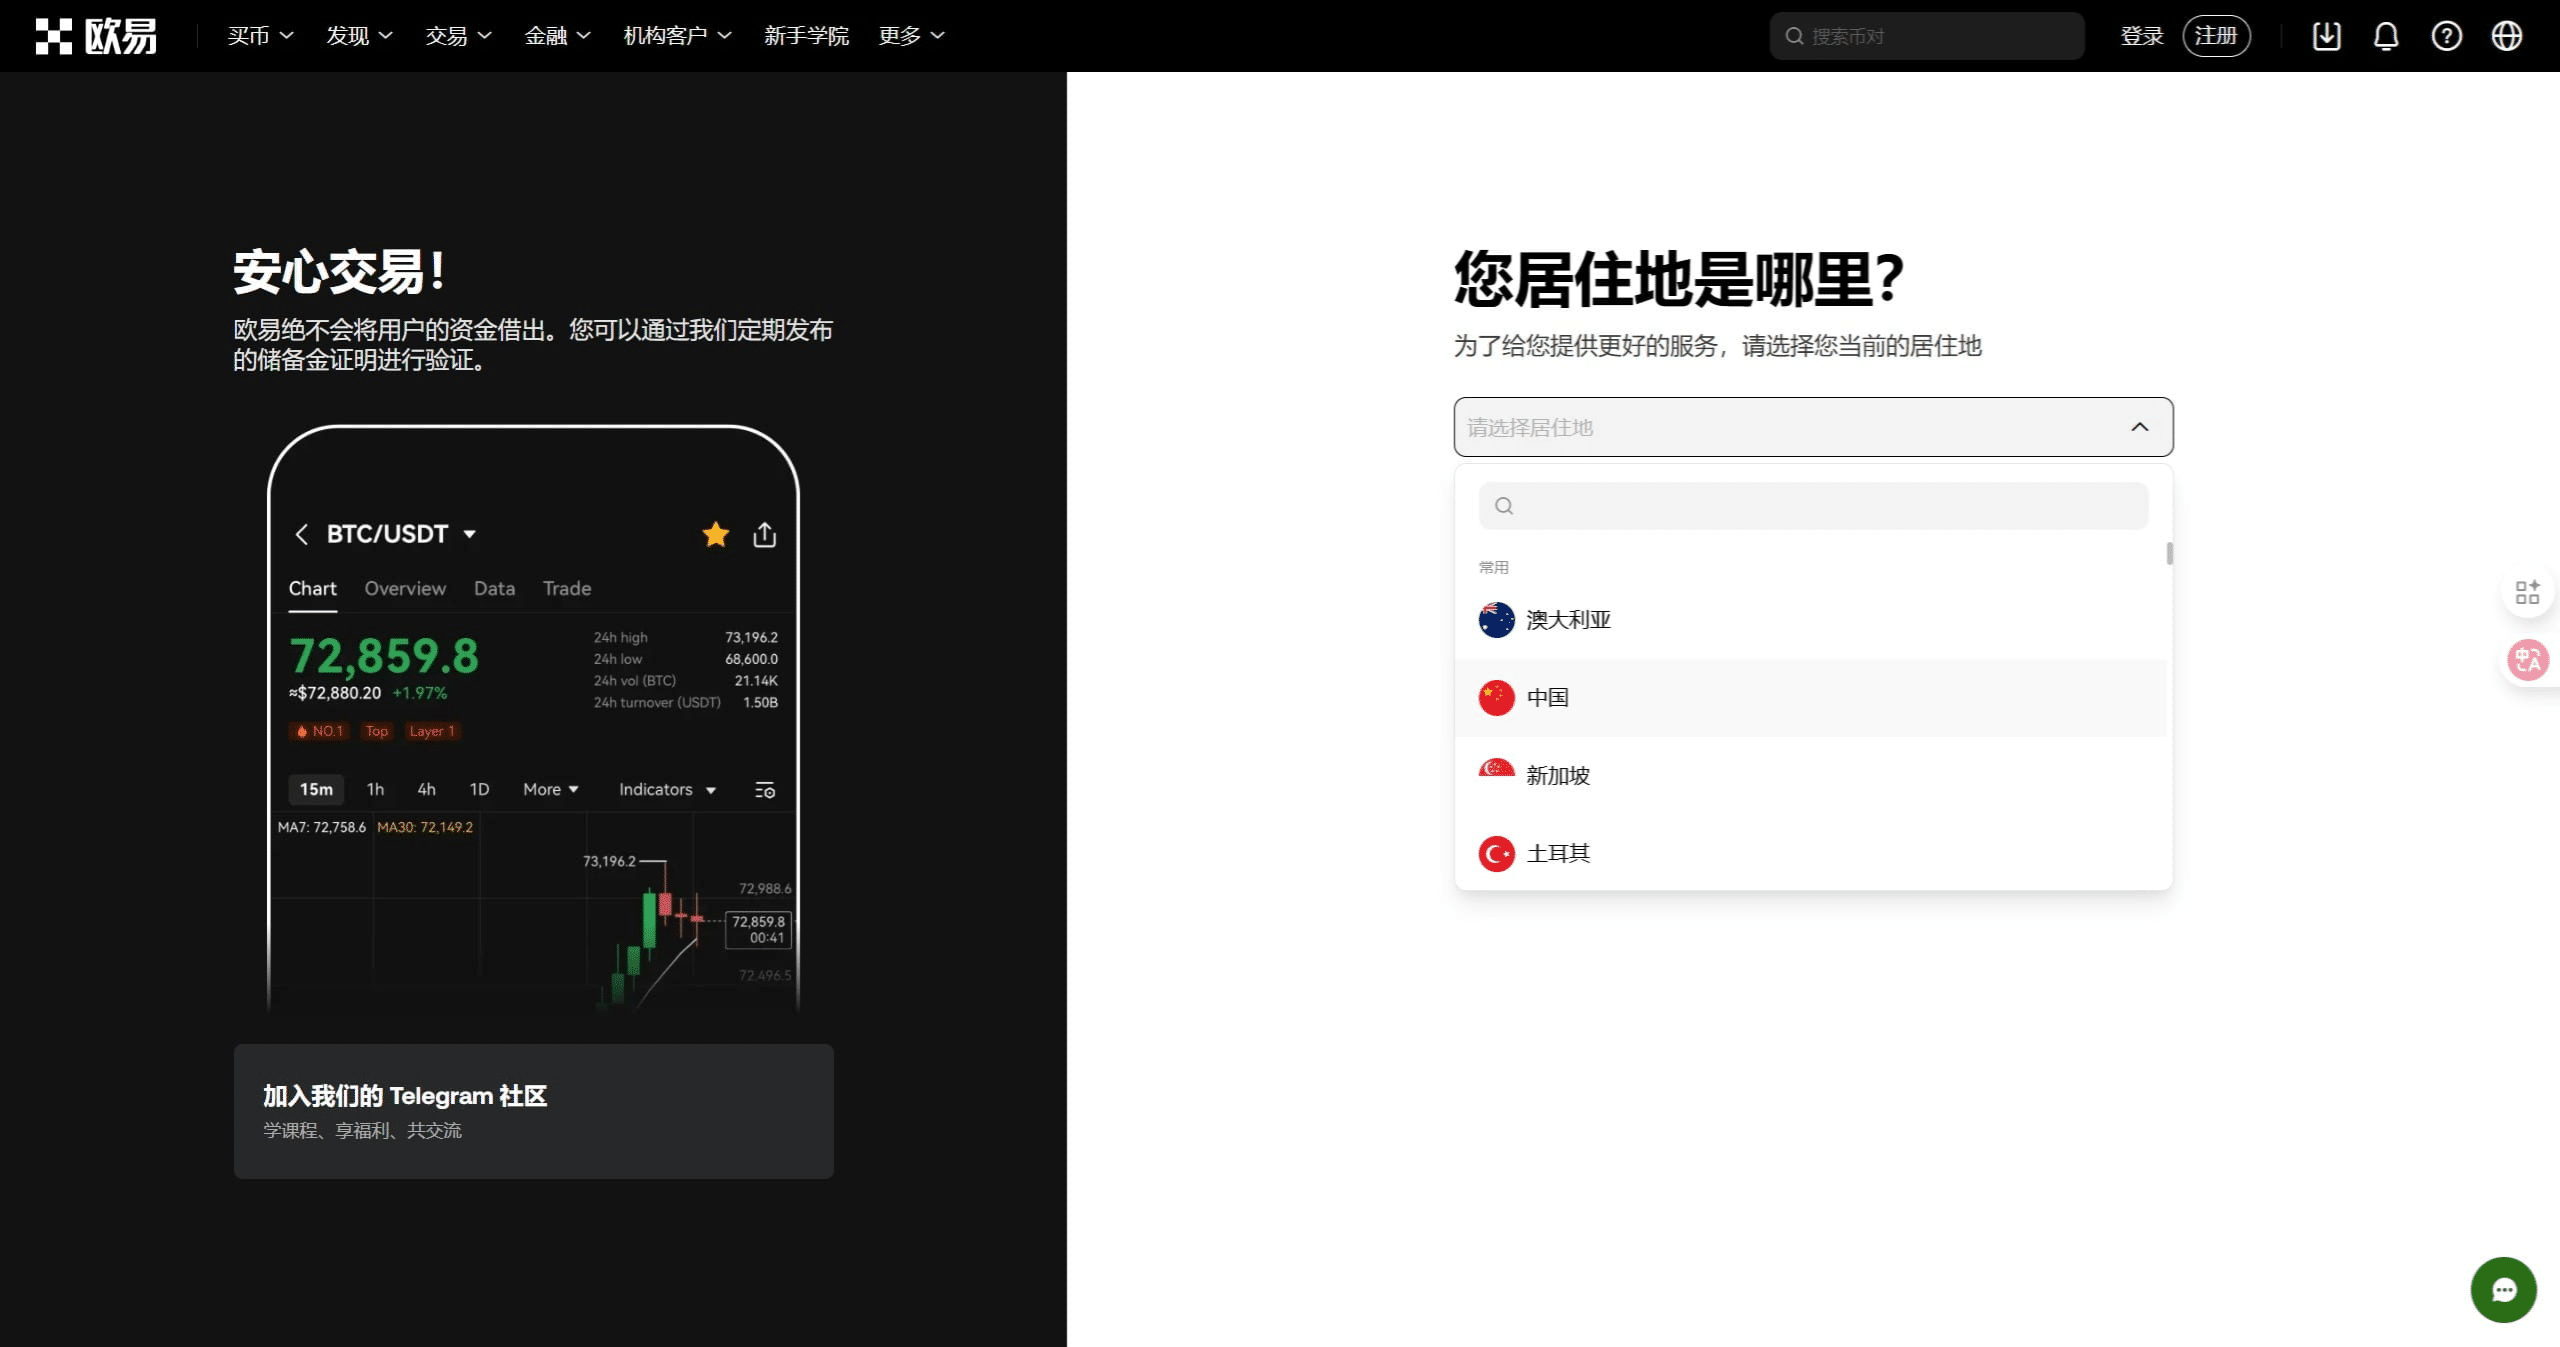
Task: Click the help question mark icon
Action: point(2447,35)
